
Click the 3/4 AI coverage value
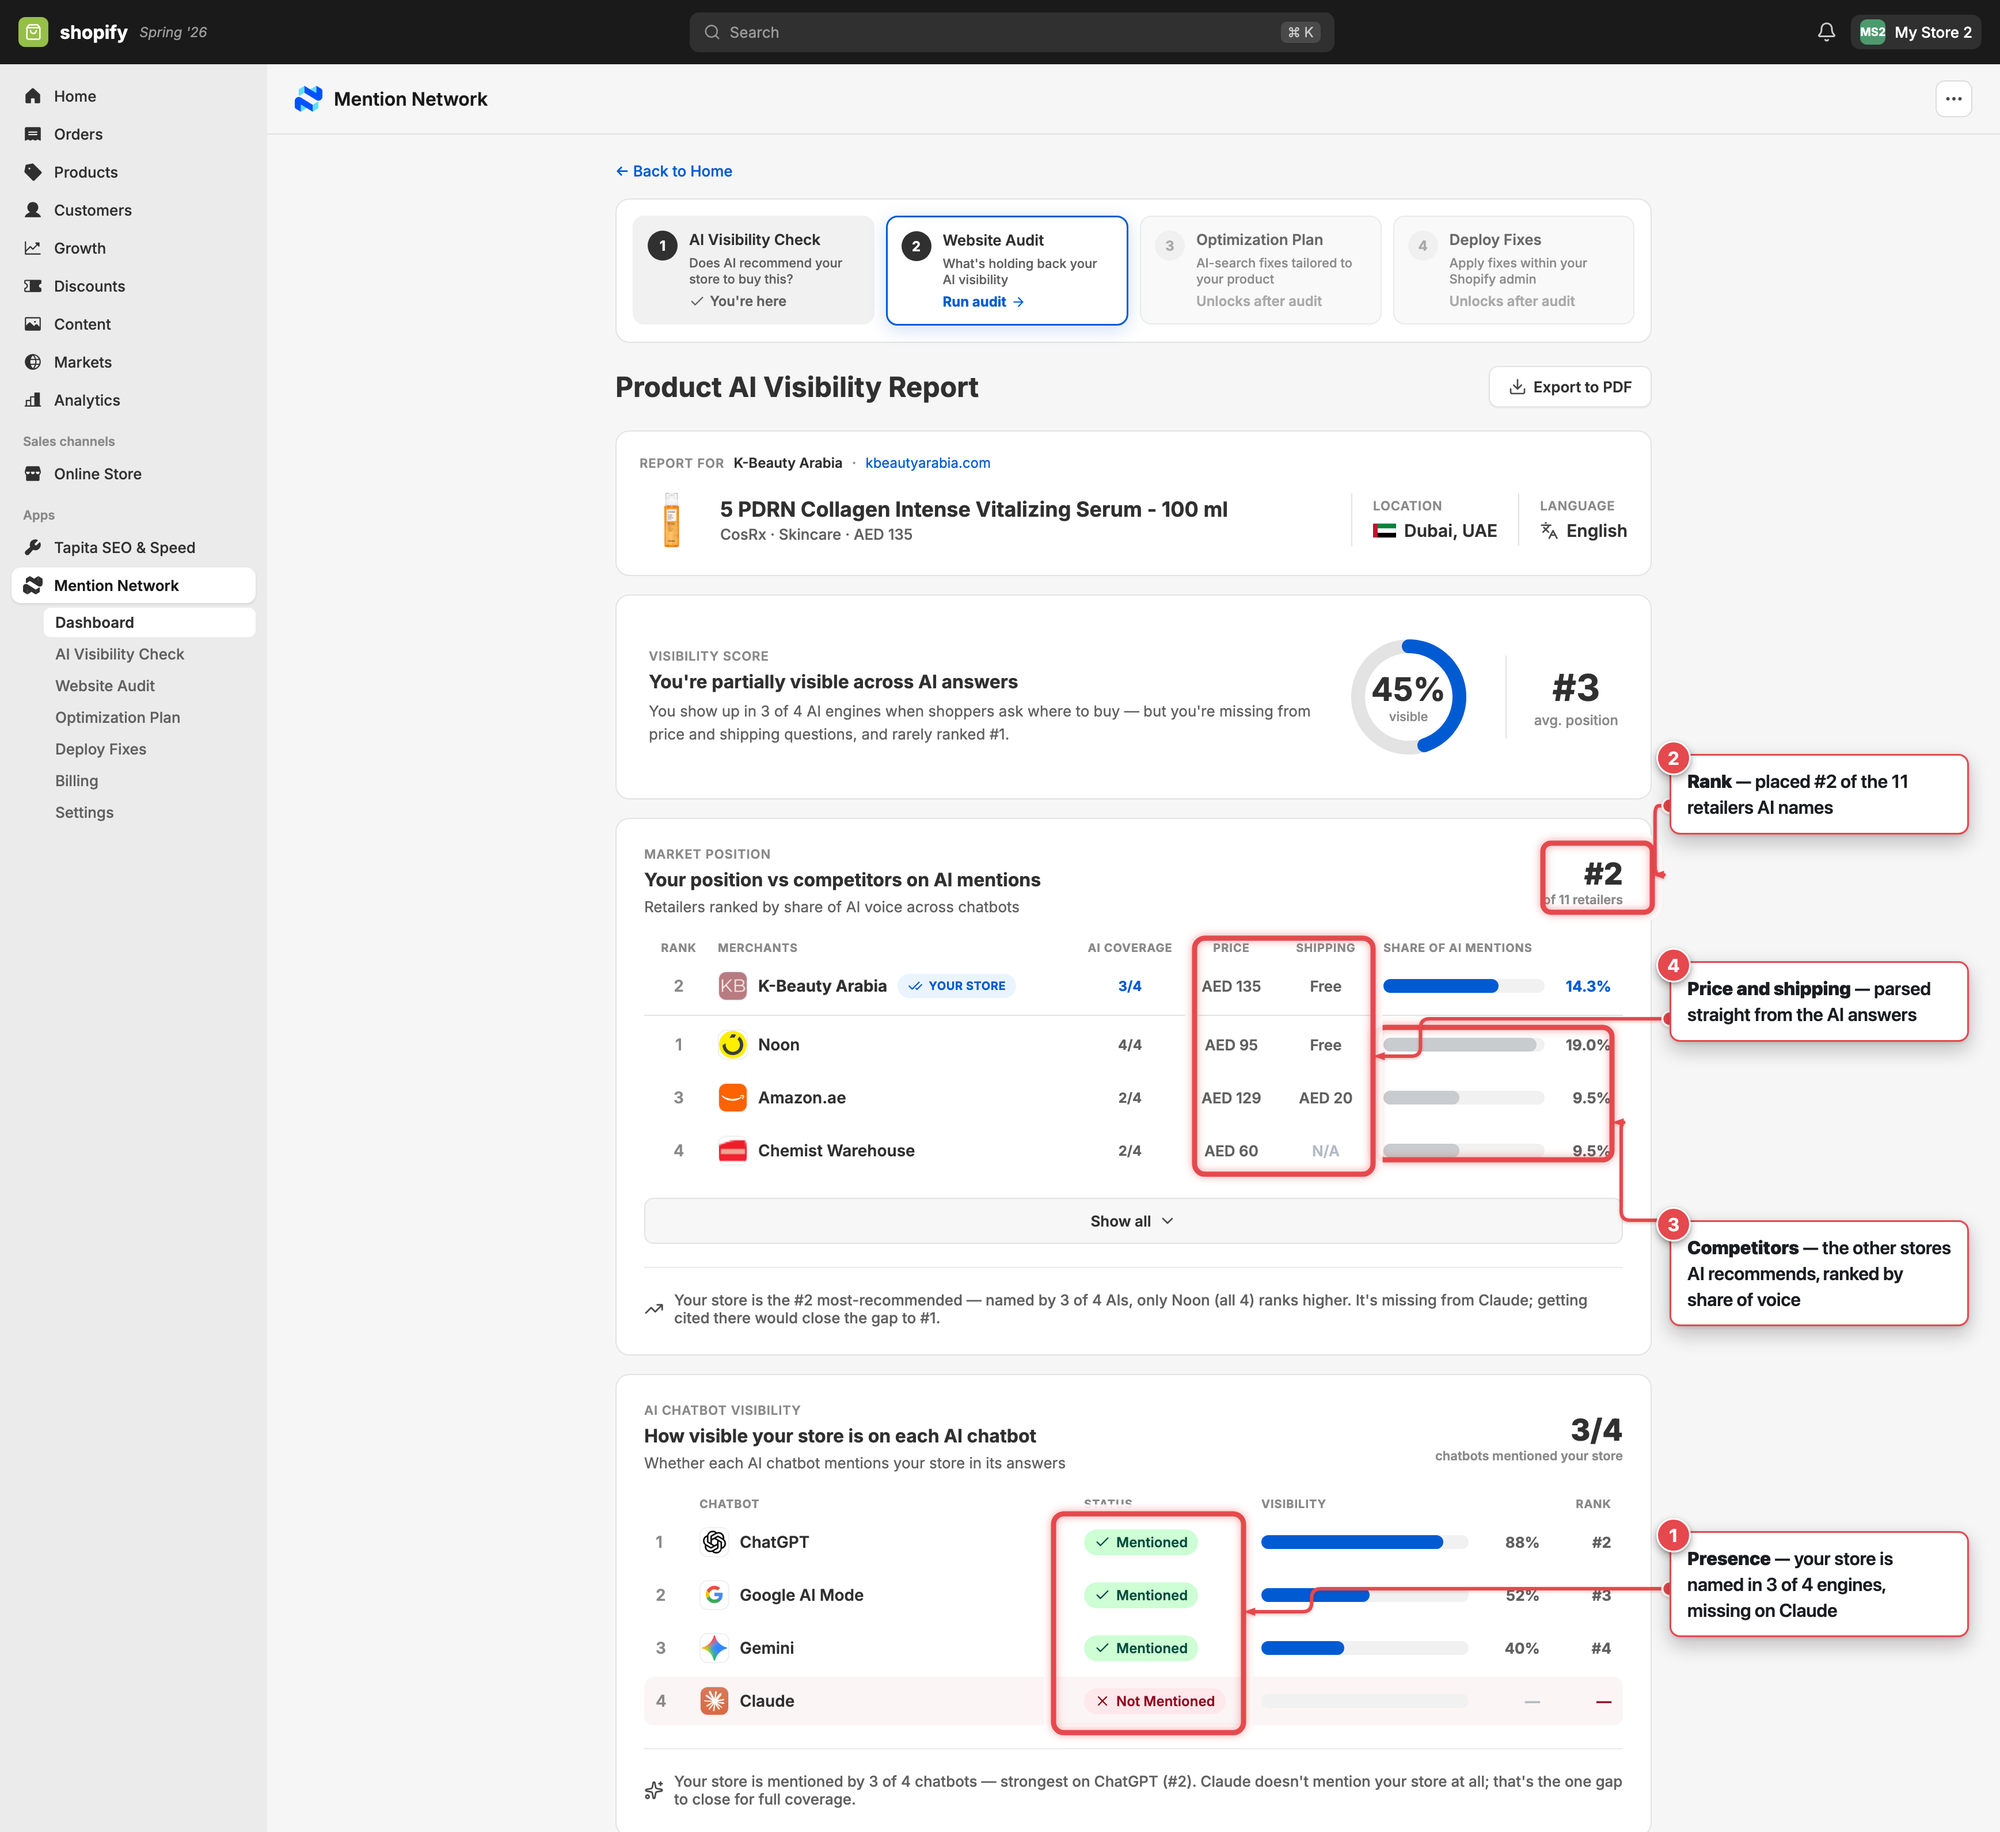pyautogui.click(x=1129, y=986)
